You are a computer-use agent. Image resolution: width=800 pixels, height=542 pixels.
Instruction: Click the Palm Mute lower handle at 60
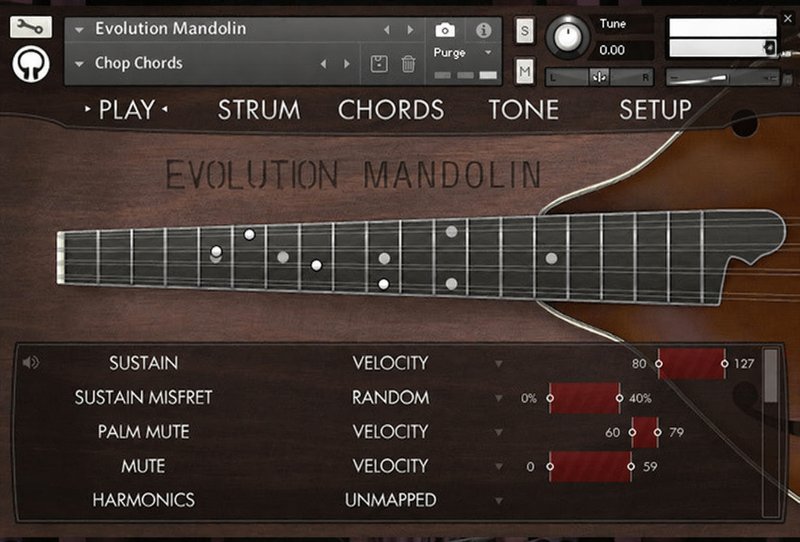click(632, 432)
